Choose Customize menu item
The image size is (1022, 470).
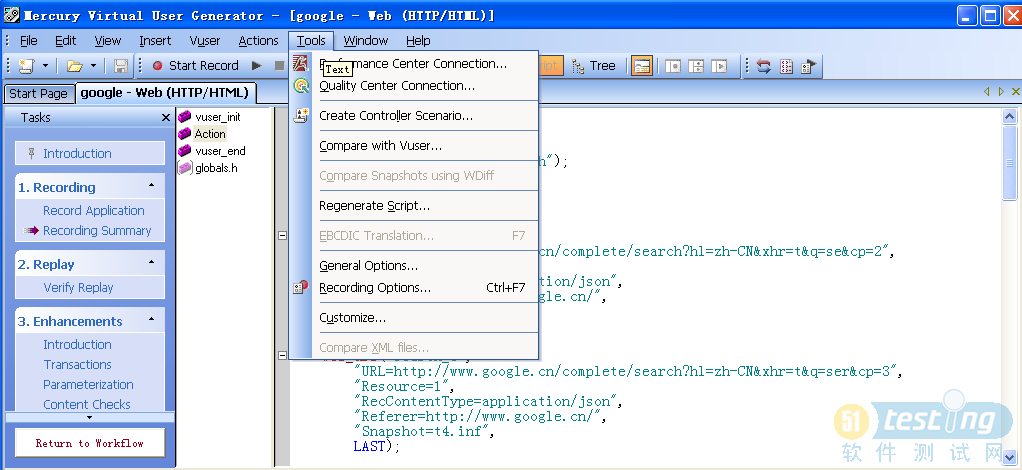click(x=414, y=317)
